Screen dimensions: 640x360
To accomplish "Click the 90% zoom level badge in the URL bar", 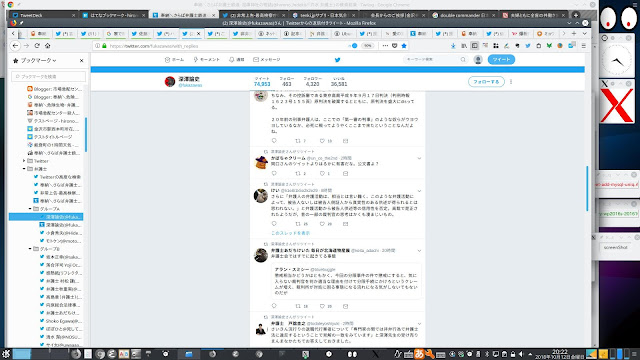I will (368, 46).
